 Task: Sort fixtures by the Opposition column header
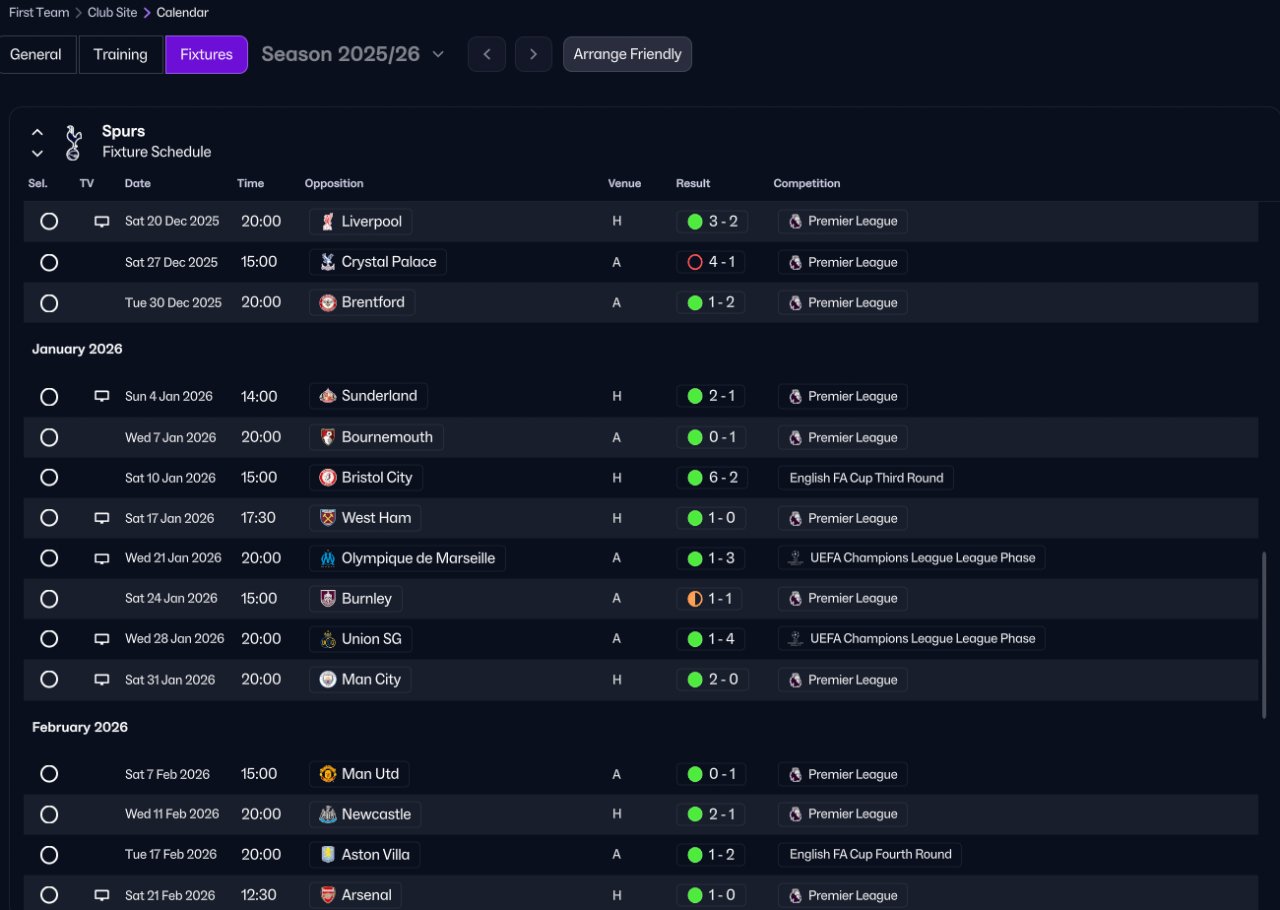tap(334, 183)
